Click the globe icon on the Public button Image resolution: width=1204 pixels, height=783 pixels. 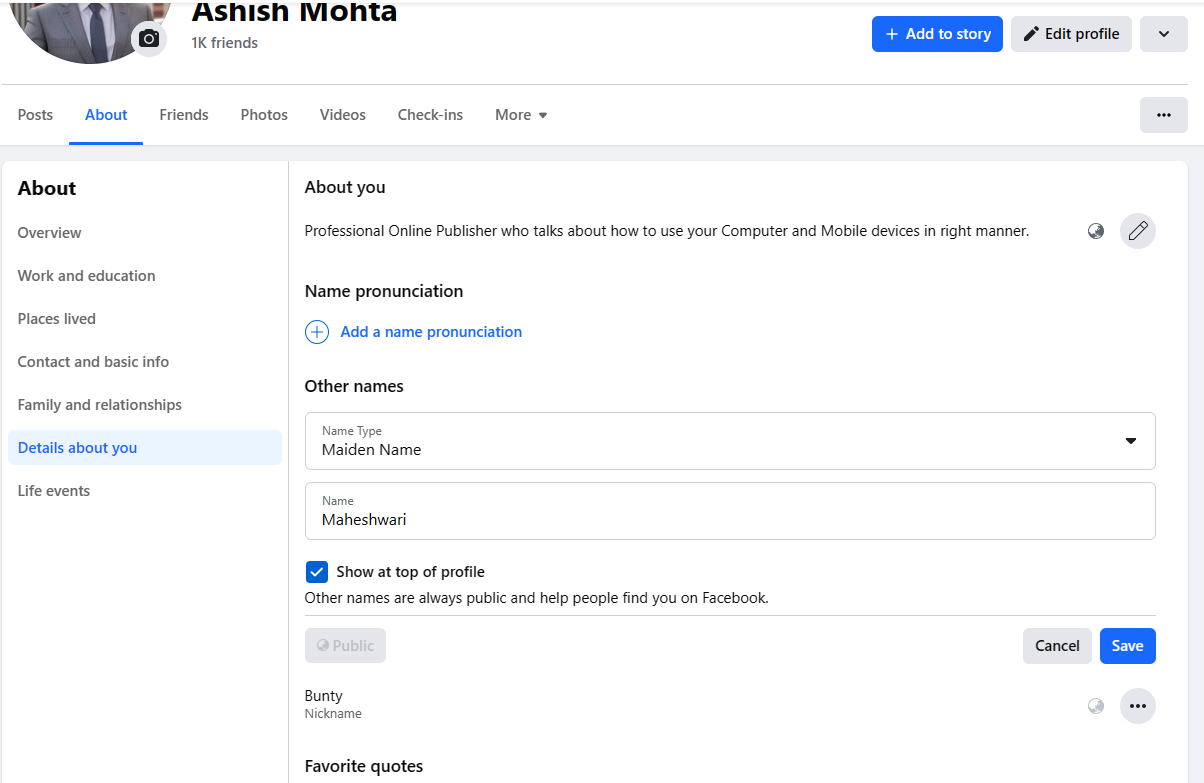(x=325, y=645)
